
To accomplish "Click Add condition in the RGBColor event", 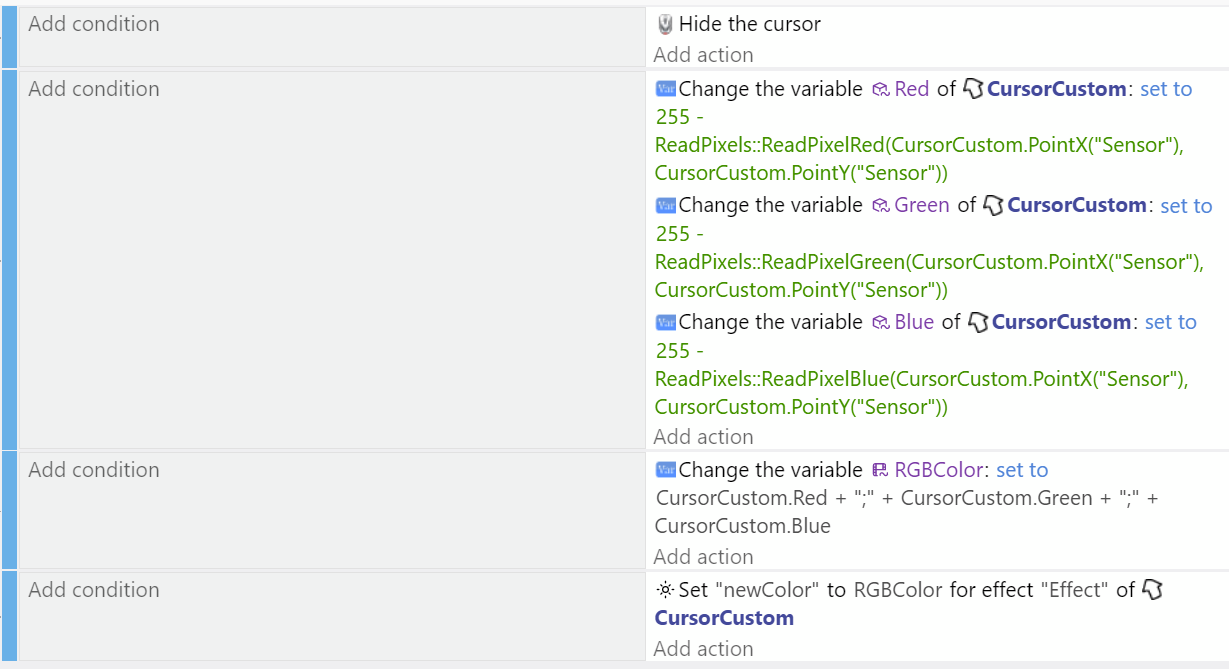I will [94, 470].
